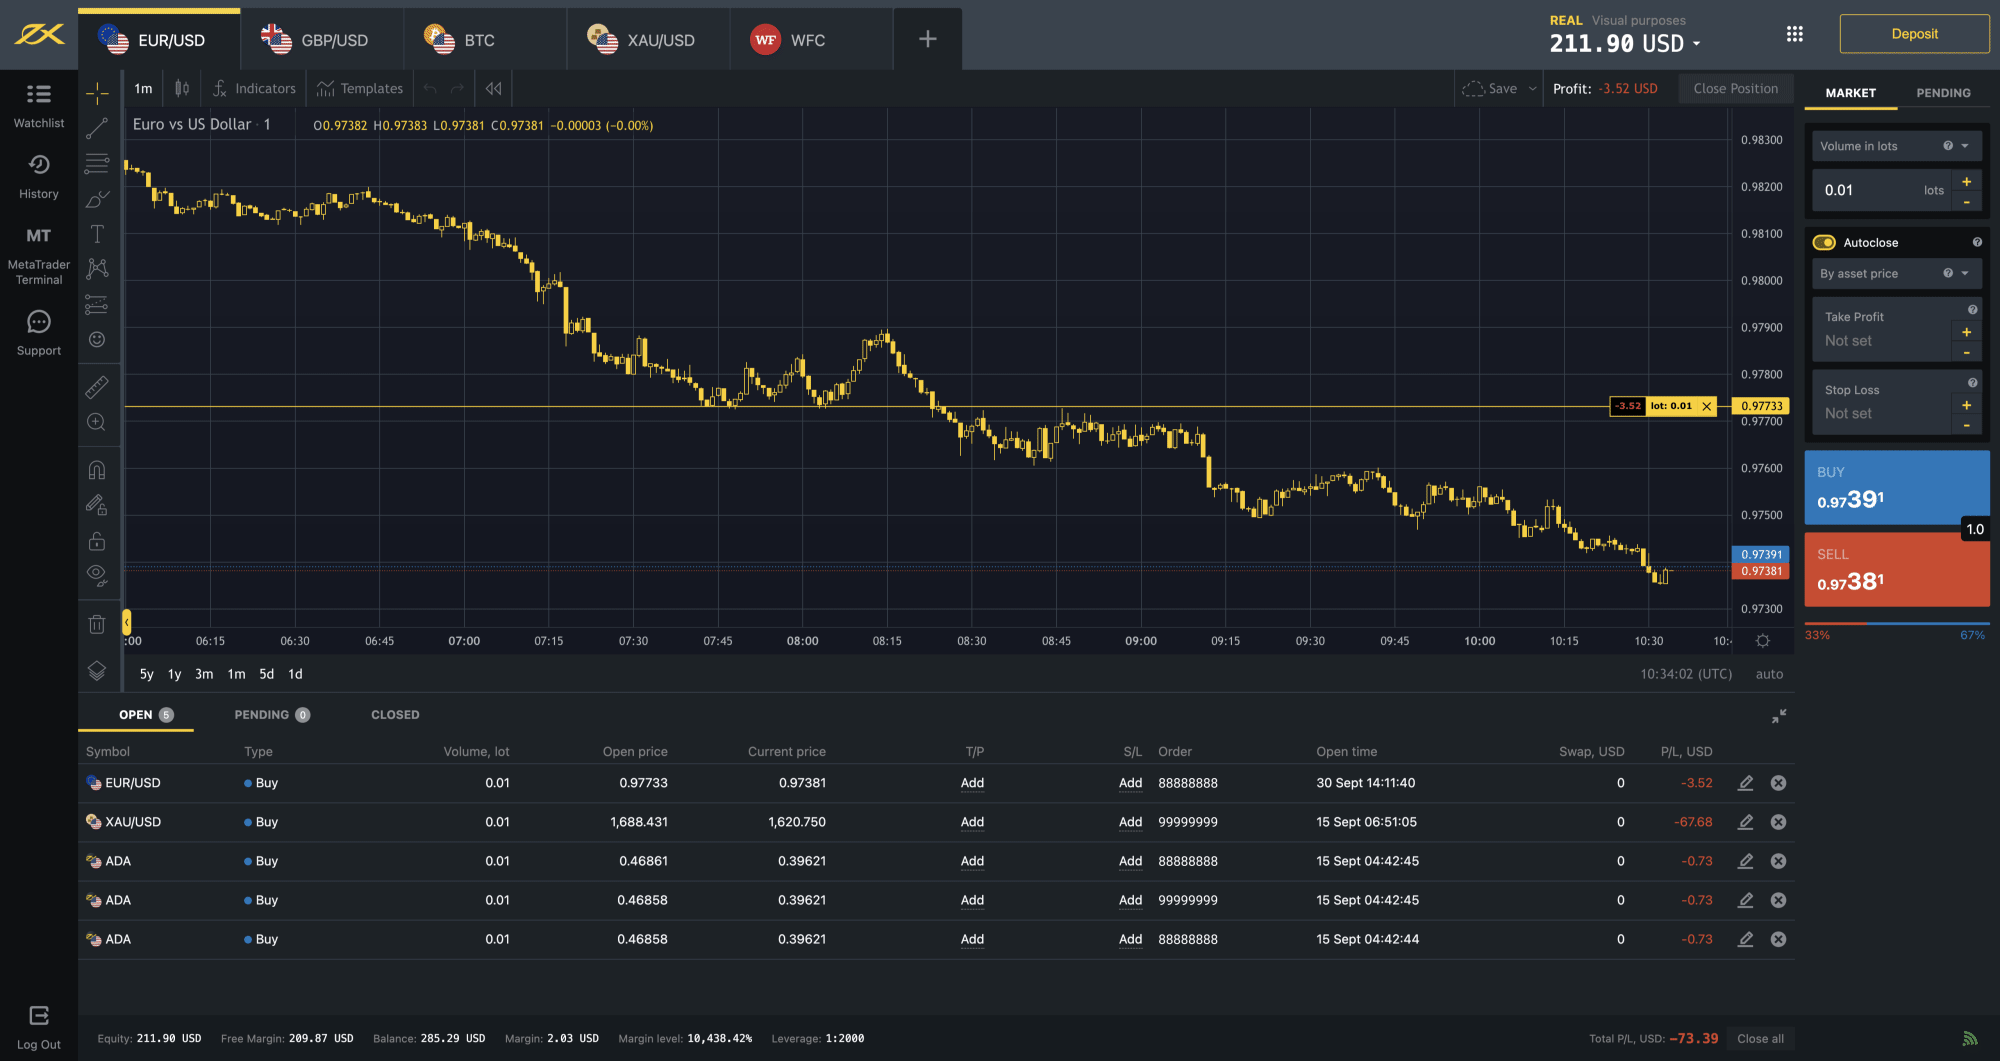Image resolution: width=2000 pixels, height=1061 pixels.
Task: Open the emoji icons tool
Action: 97,340
